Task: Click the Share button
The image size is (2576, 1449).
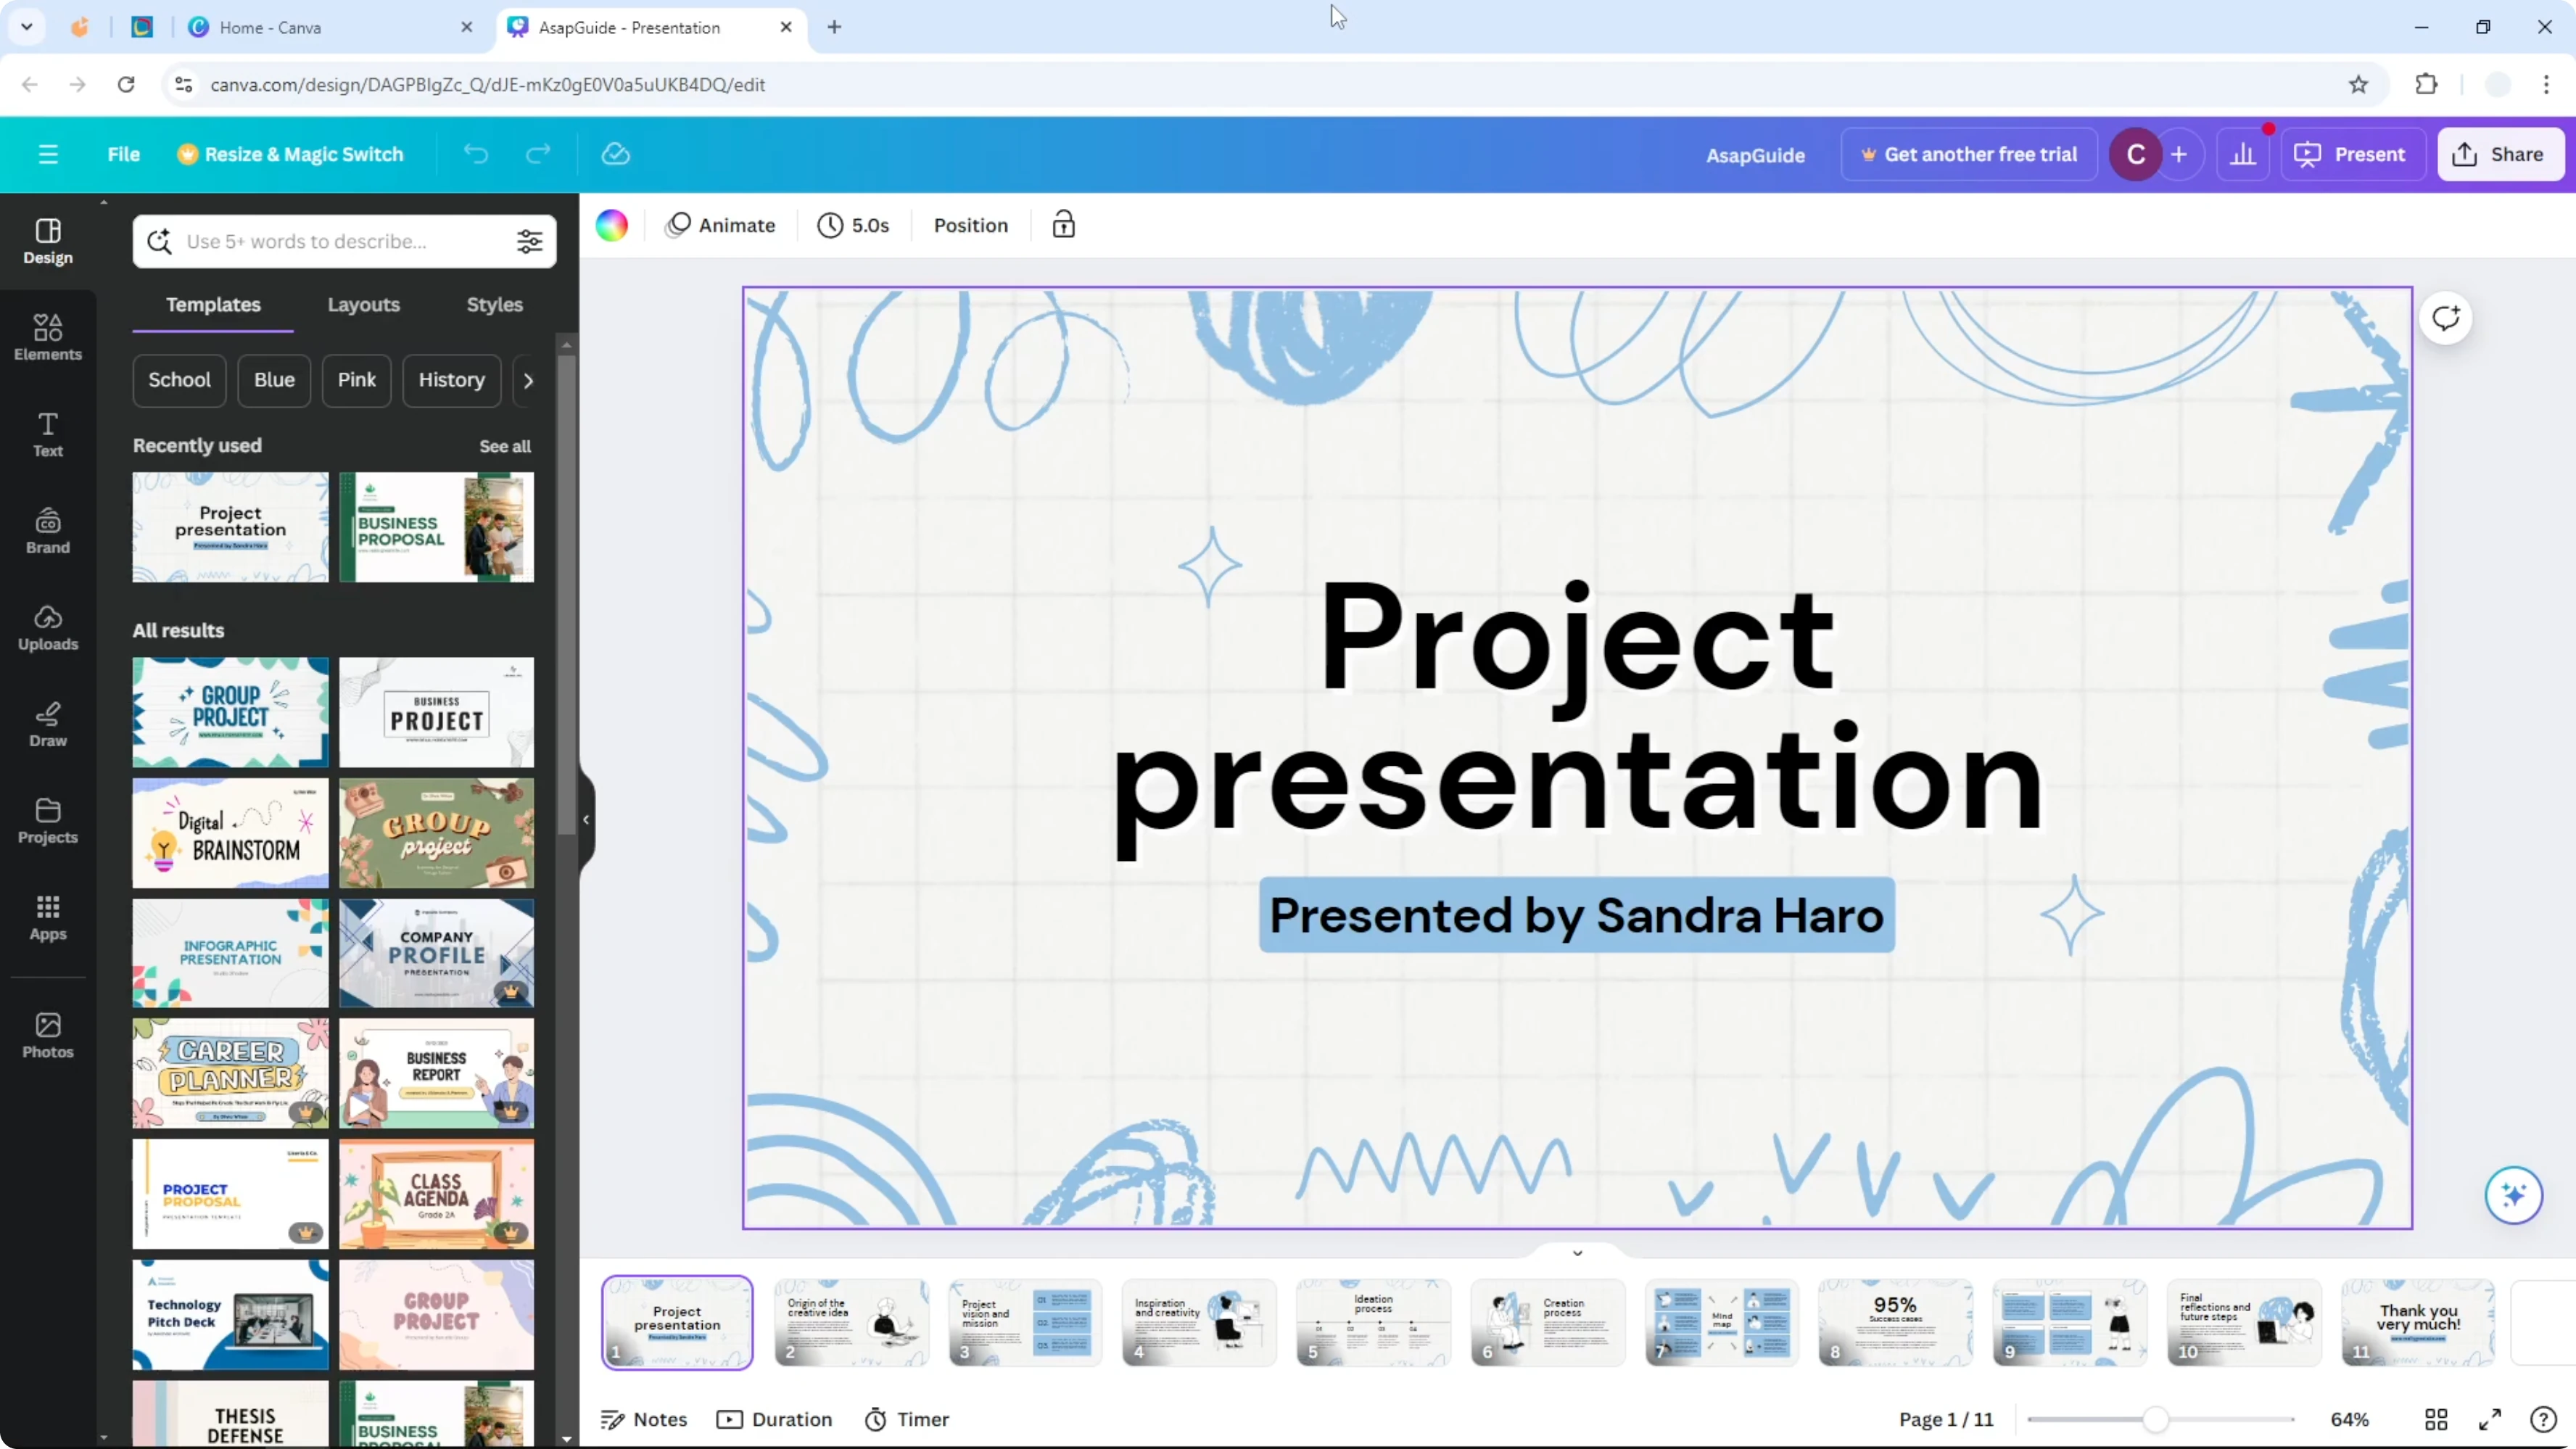Action: [x=2500, y=154]
